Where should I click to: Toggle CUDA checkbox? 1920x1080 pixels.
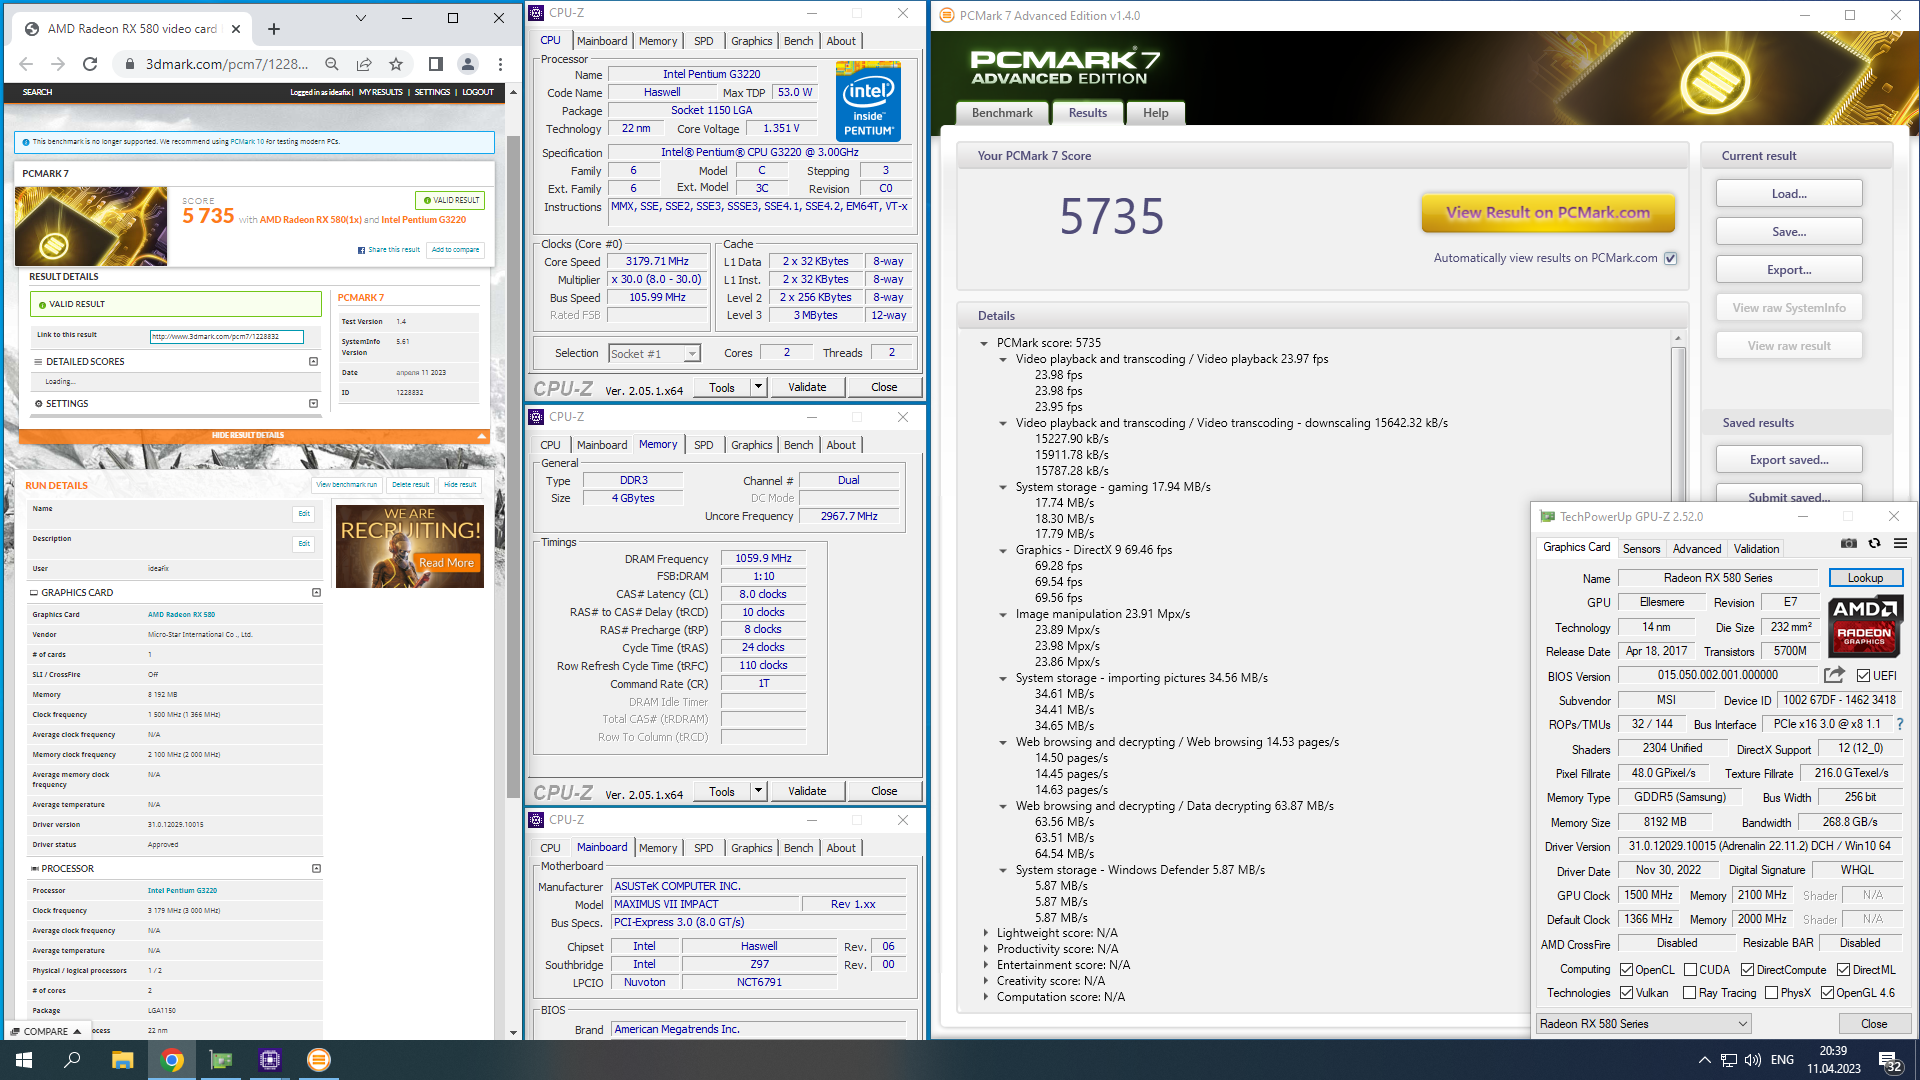[x=1690, y=970]
